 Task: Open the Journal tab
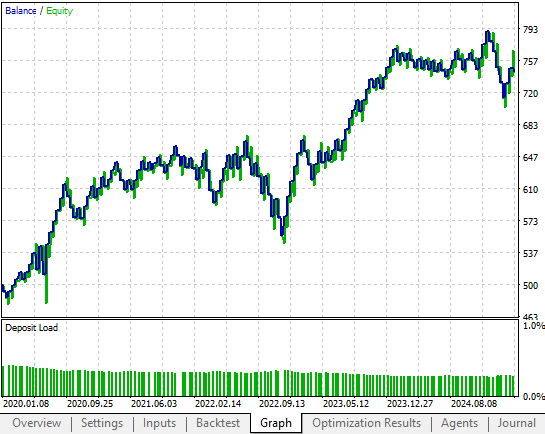tap(516, 423)
